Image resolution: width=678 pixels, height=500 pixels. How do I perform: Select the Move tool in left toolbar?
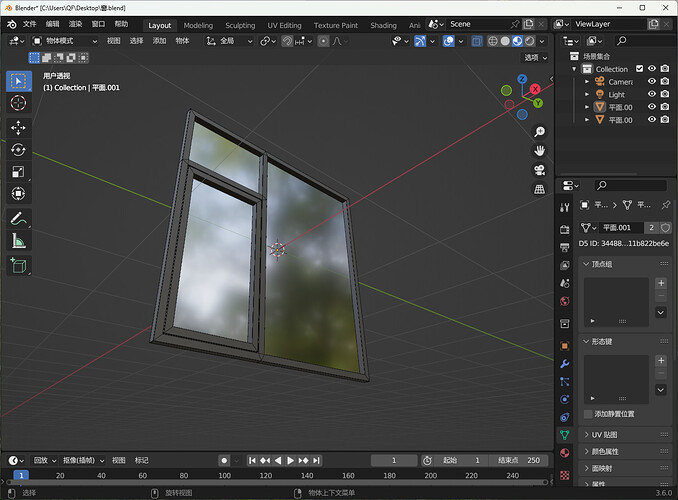click(x=19, y=128)
